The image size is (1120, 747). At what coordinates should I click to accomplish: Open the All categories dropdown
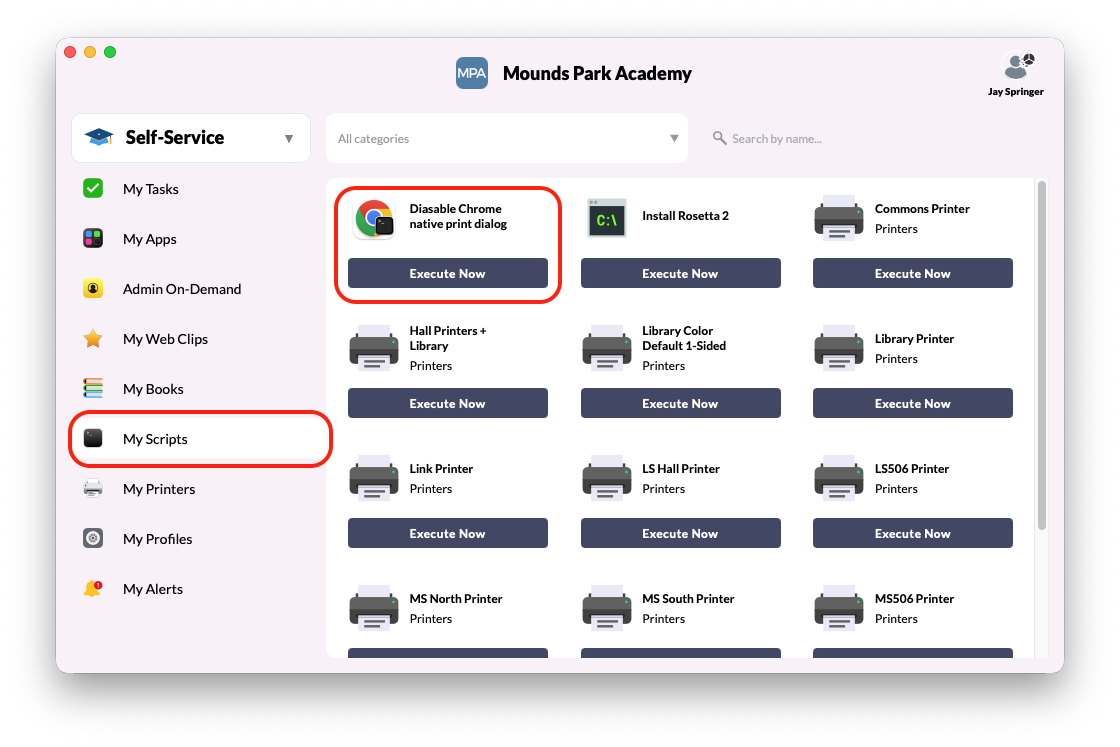(507, 138)
